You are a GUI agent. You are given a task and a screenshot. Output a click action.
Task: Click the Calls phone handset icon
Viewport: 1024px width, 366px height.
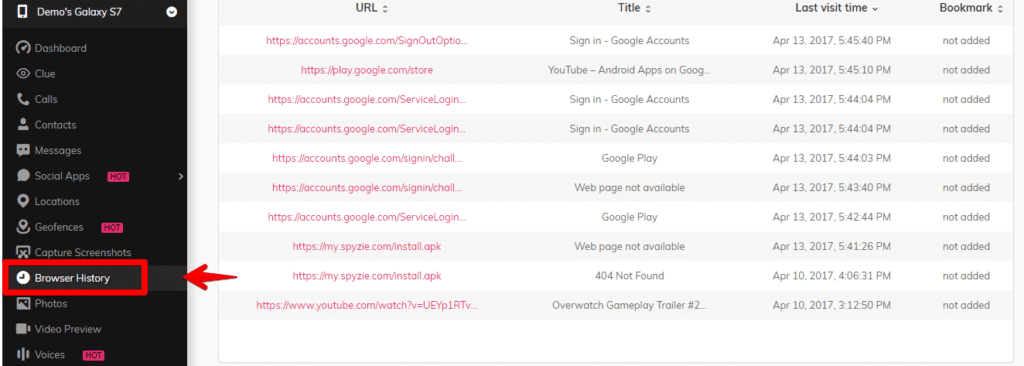click(x=24, y=99)
